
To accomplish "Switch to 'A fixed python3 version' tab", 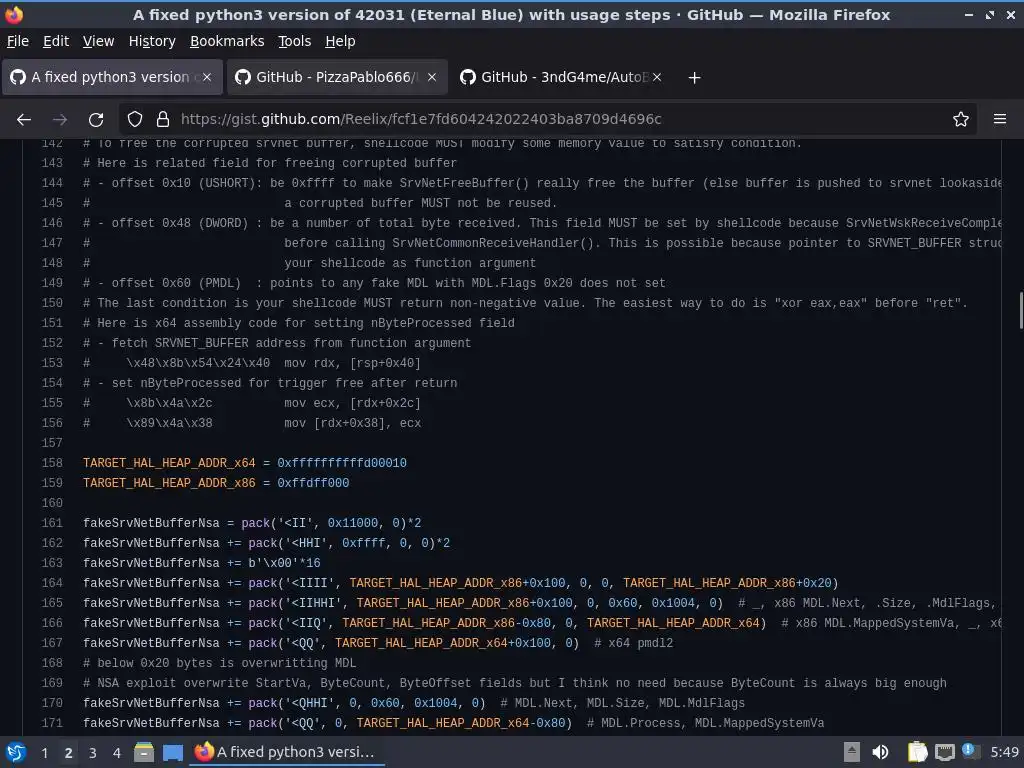I will (x=112, y=77).
